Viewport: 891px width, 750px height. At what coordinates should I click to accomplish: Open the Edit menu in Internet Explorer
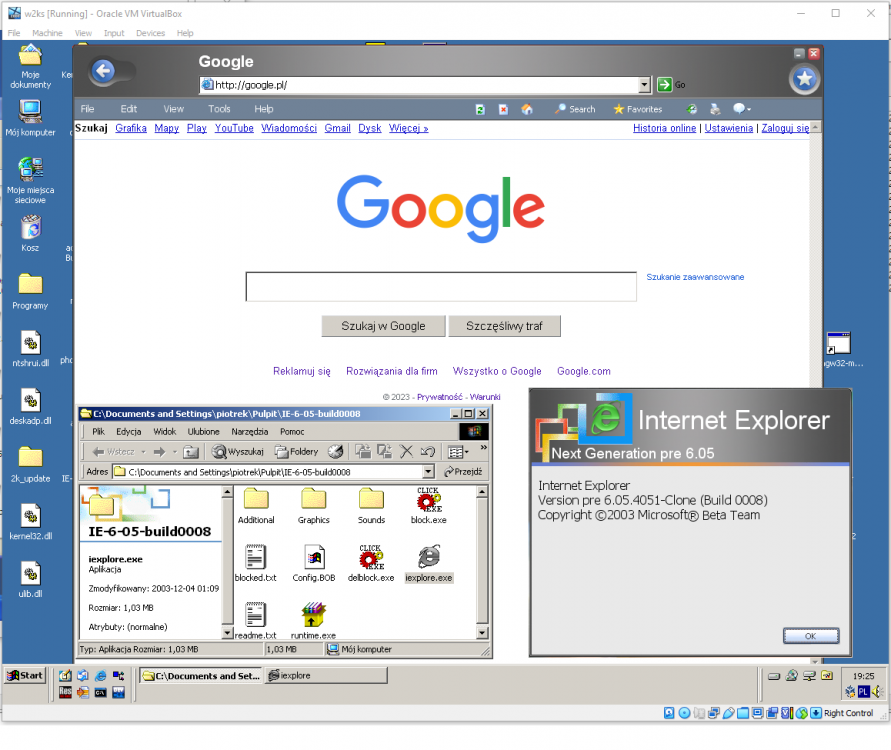[x=128, y=109]
